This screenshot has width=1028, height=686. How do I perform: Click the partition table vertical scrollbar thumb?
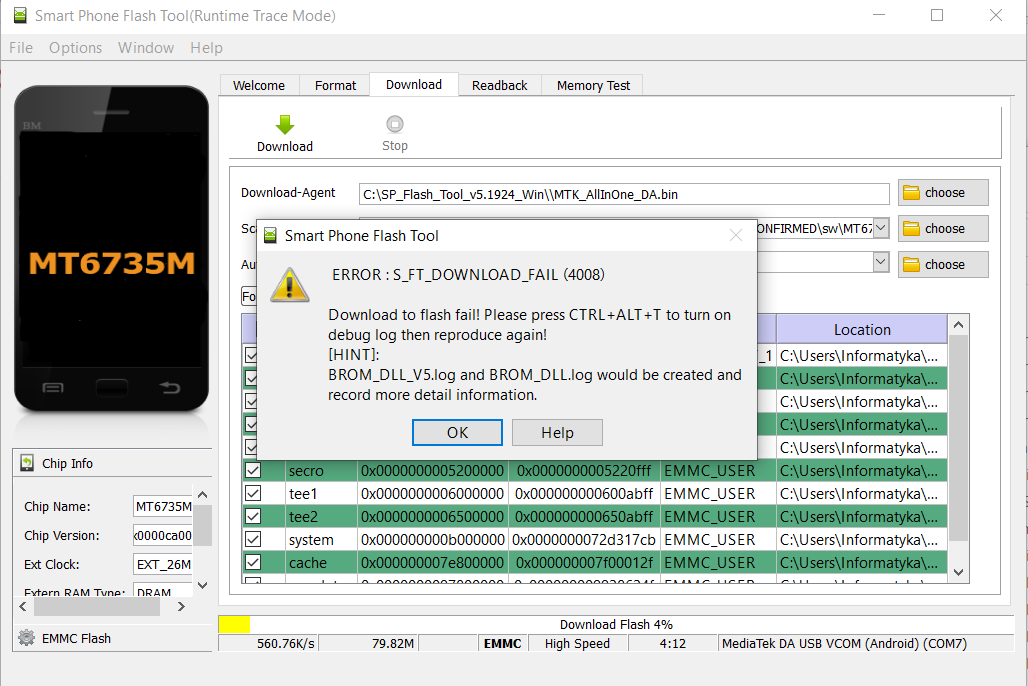[x=959, y=438]
